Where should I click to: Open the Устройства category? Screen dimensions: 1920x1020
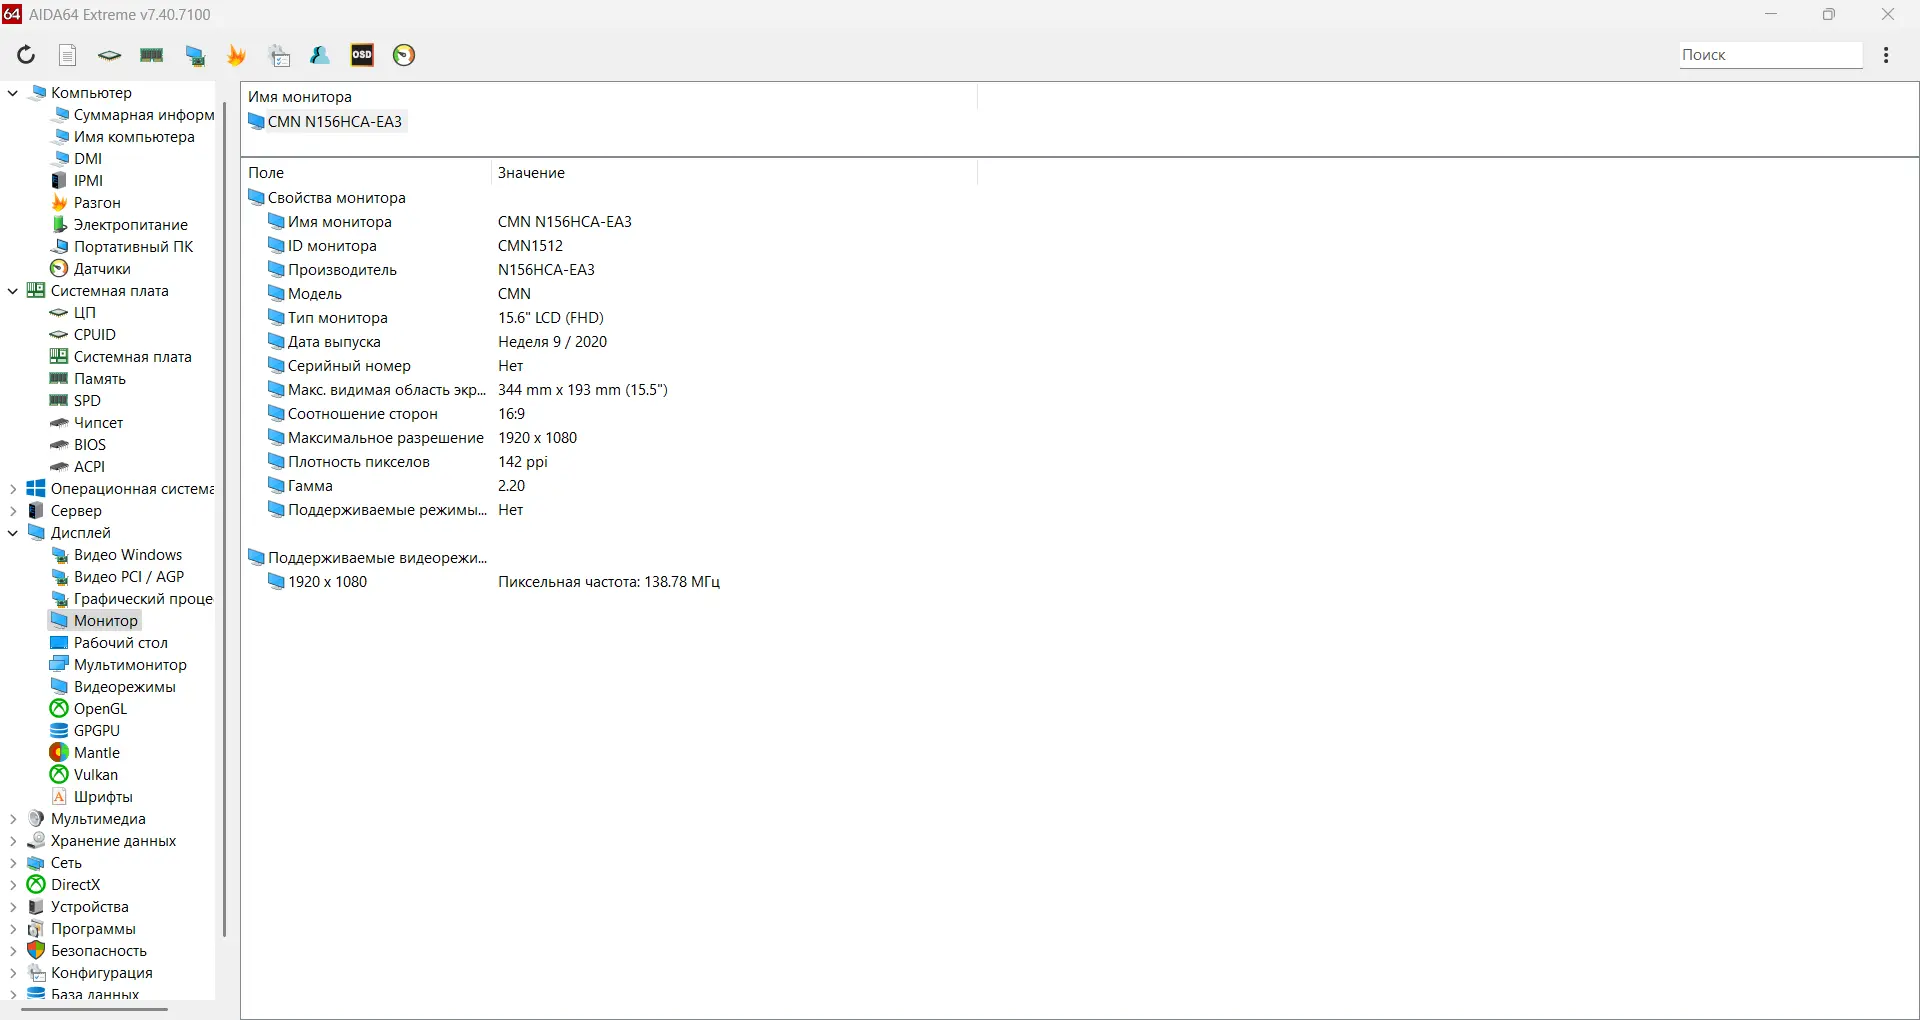click(79, 907)
